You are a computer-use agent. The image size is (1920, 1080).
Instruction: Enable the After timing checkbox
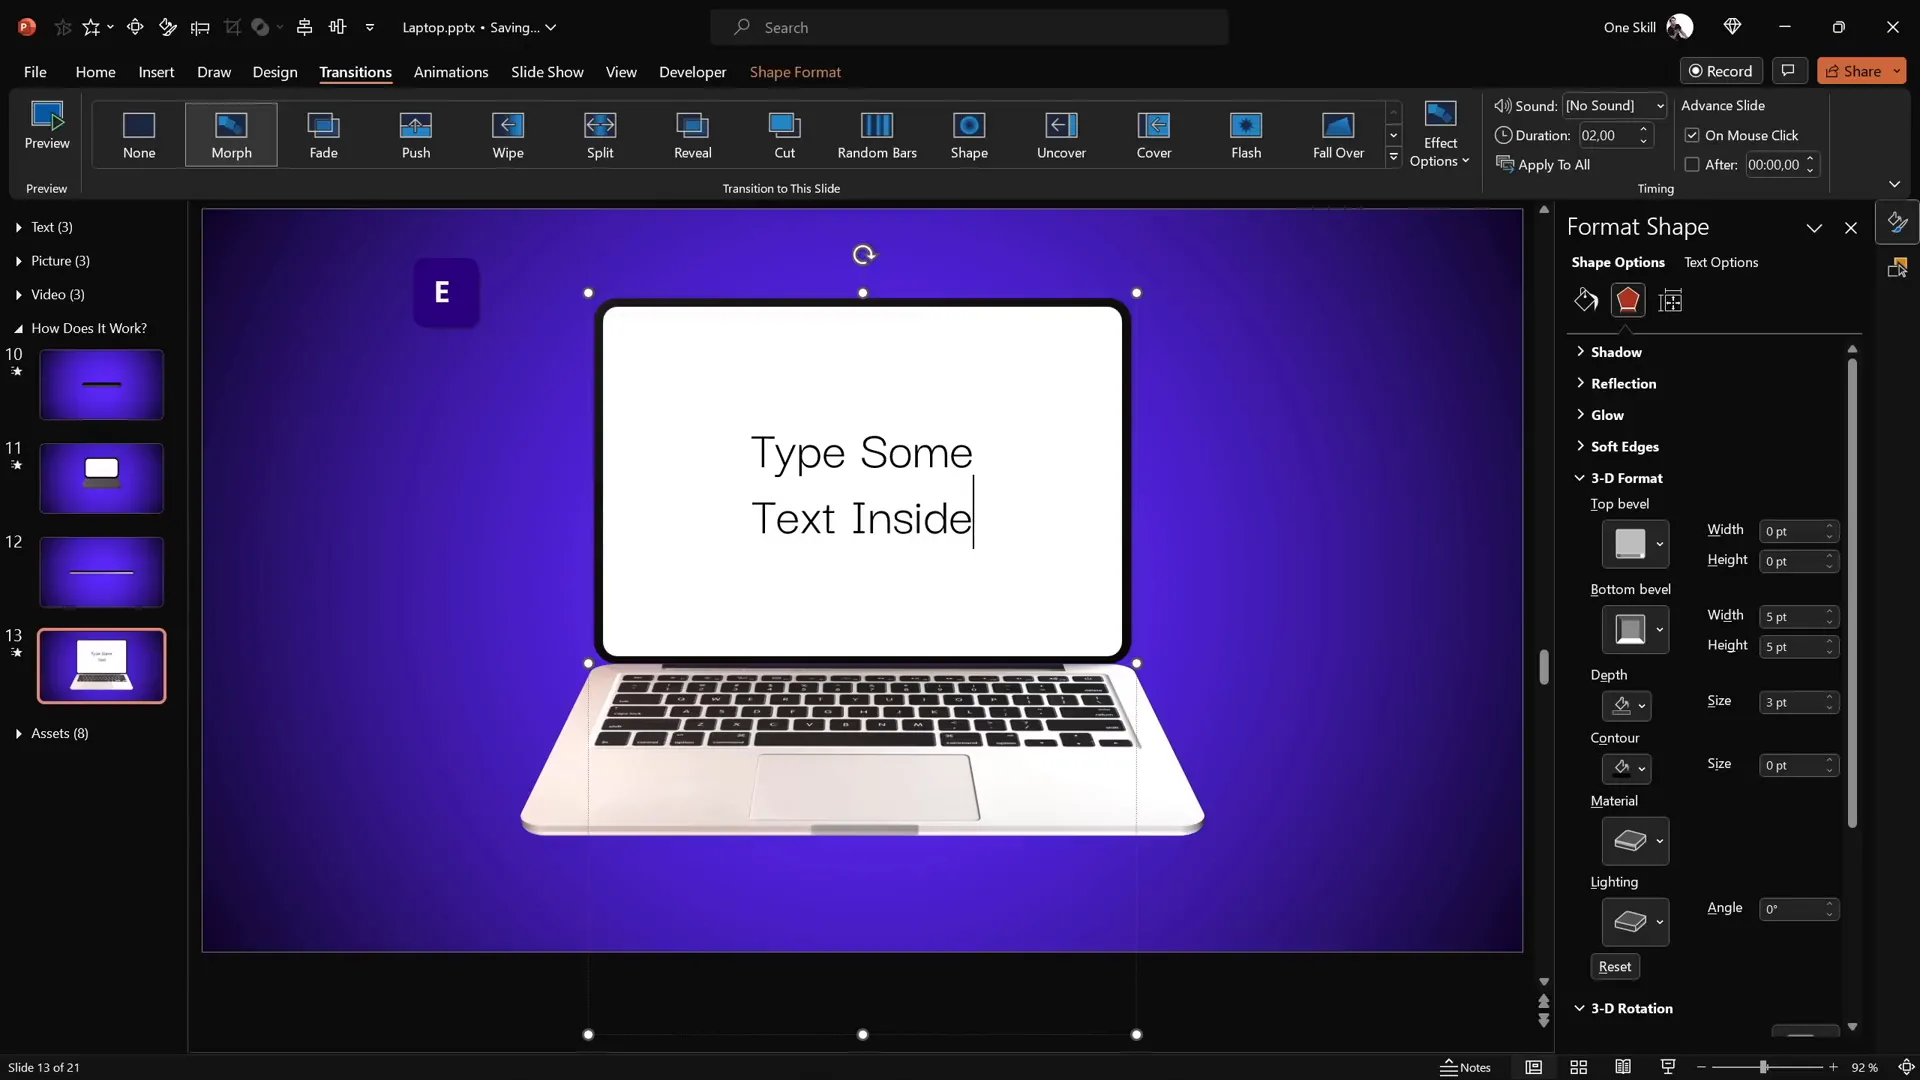1692,165
